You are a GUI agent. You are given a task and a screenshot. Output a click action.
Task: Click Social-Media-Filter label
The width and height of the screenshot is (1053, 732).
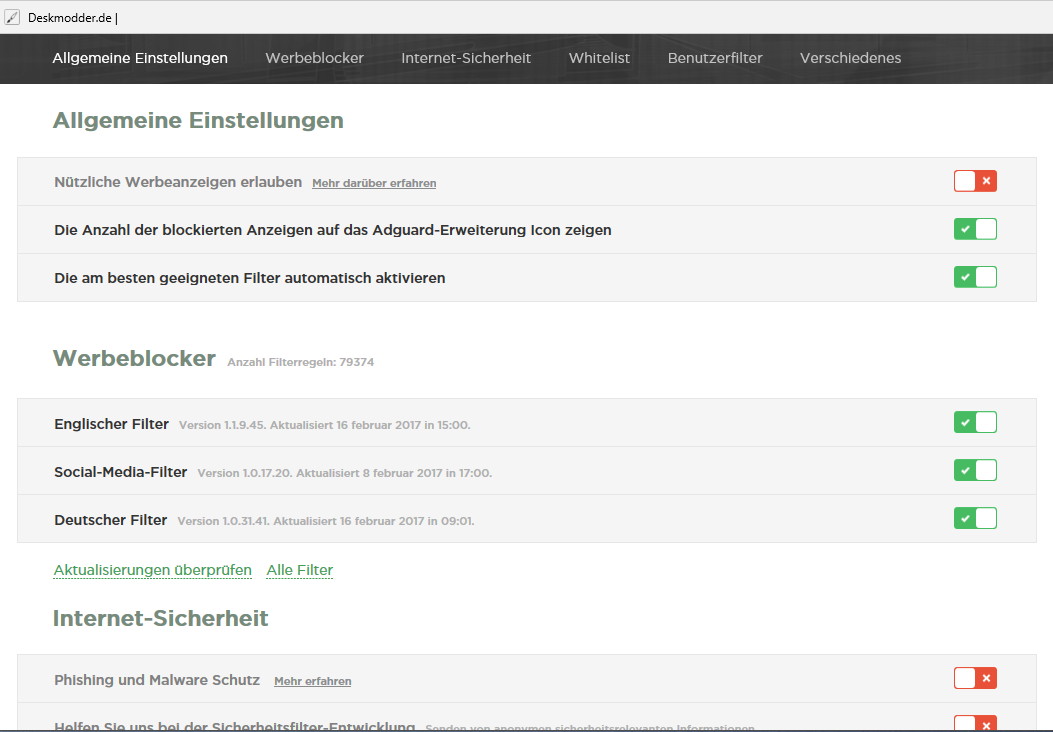(x=121, y=472)
